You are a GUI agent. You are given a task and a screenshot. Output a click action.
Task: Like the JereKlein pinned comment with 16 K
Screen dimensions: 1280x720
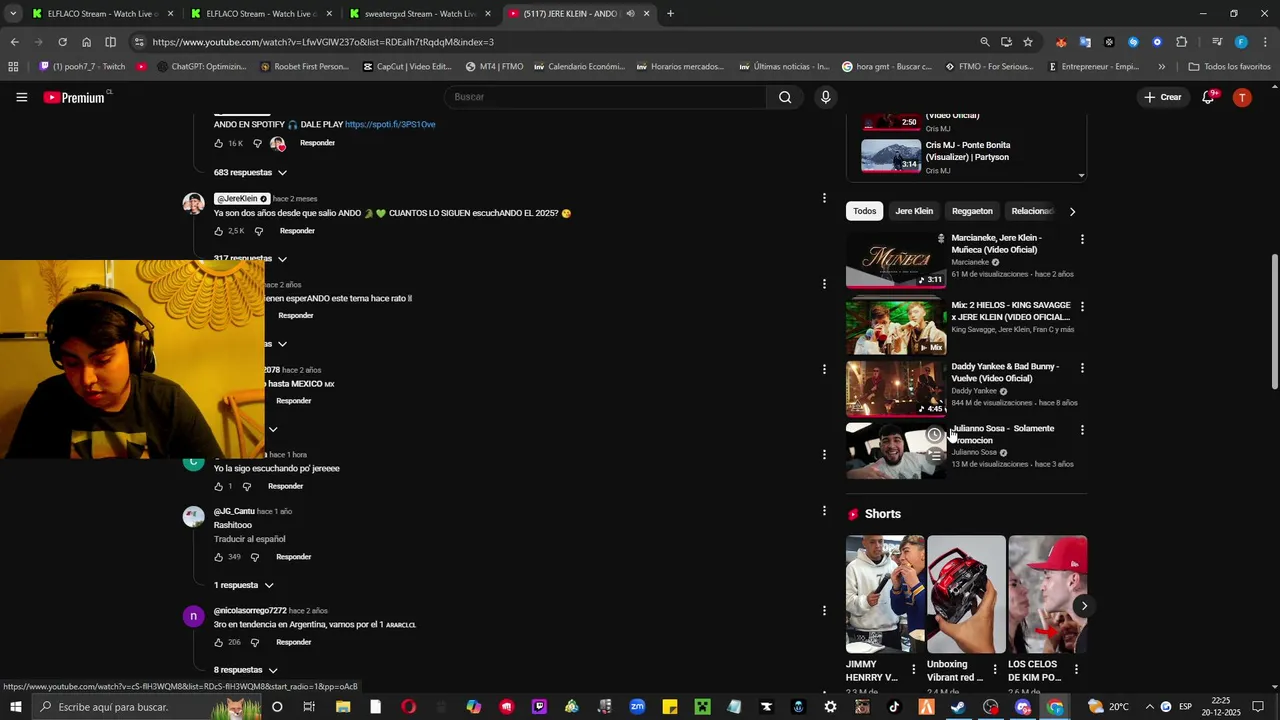tap(218, 143)
